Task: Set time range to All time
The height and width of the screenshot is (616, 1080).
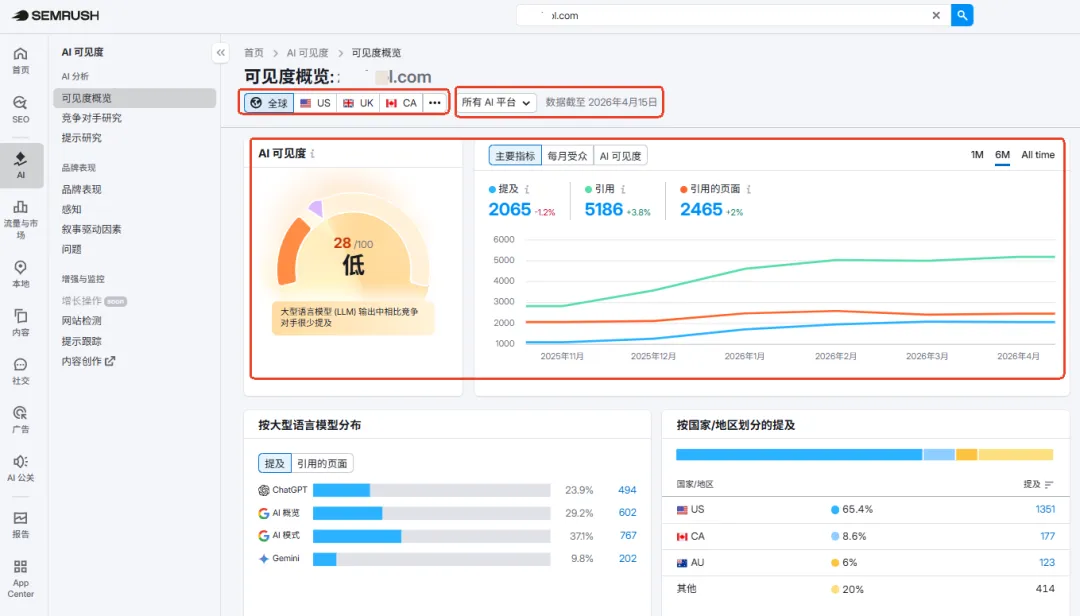Action: [x=1038, y=155]
